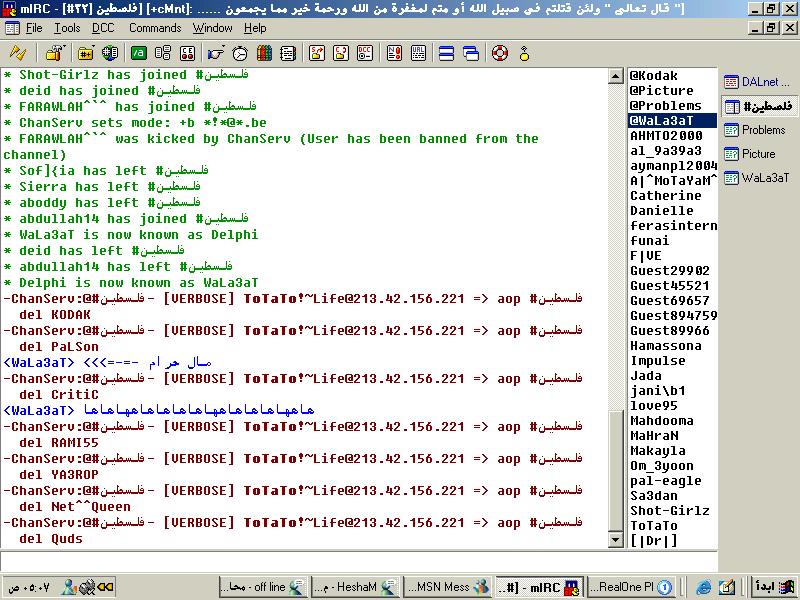Click the chat scrollbar up arrow

click(616, 77)
